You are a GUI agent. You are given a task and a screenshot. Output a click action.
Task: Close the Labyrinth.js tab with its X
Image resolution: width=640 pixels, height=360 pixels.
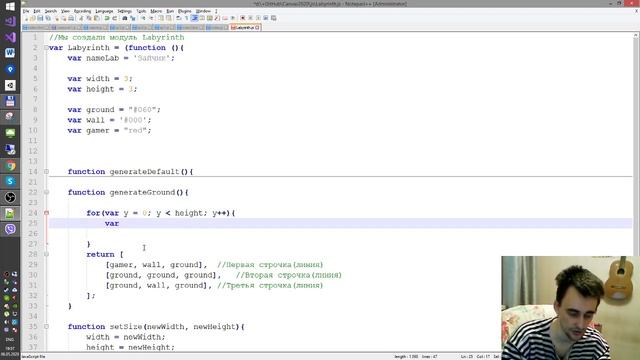258,28
